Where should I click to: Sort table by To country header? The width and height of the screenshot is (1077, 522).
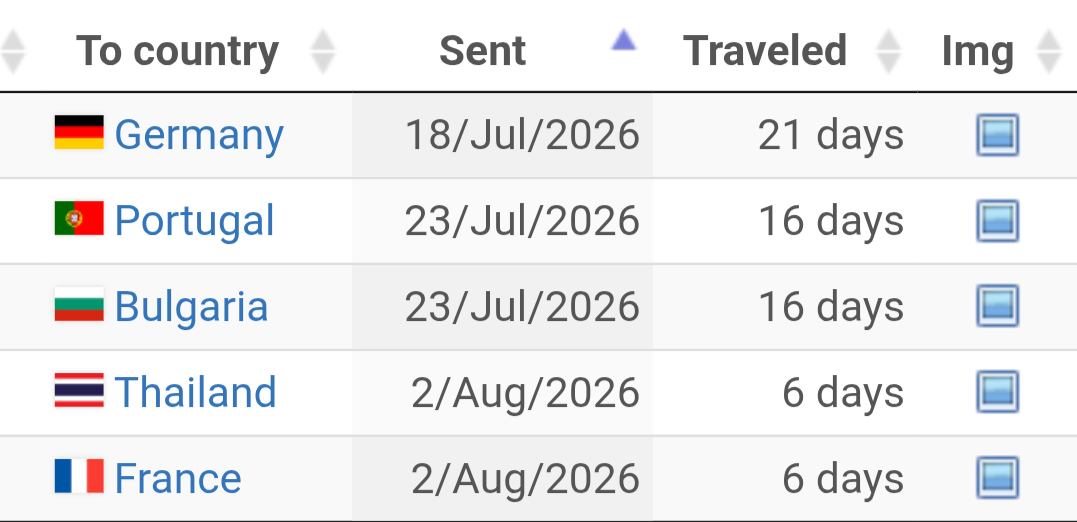[177, 51]
